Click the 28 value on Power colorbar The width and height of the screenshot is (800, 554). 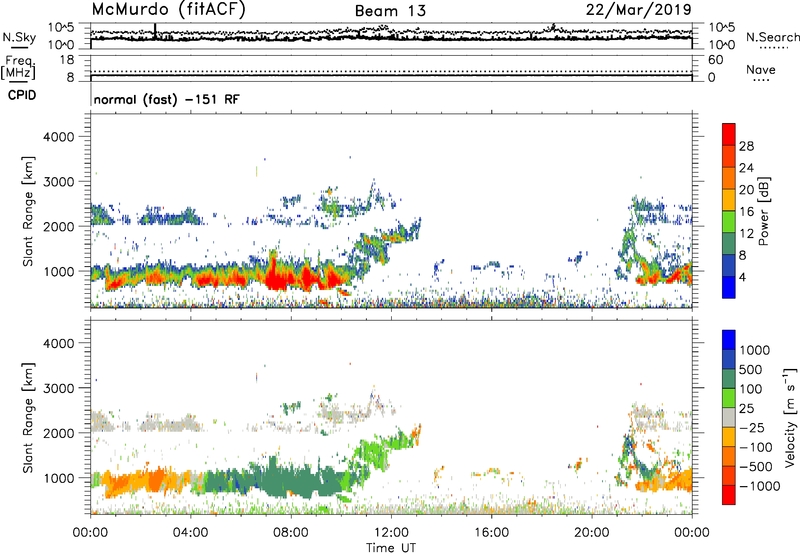(x=746, y=146)
